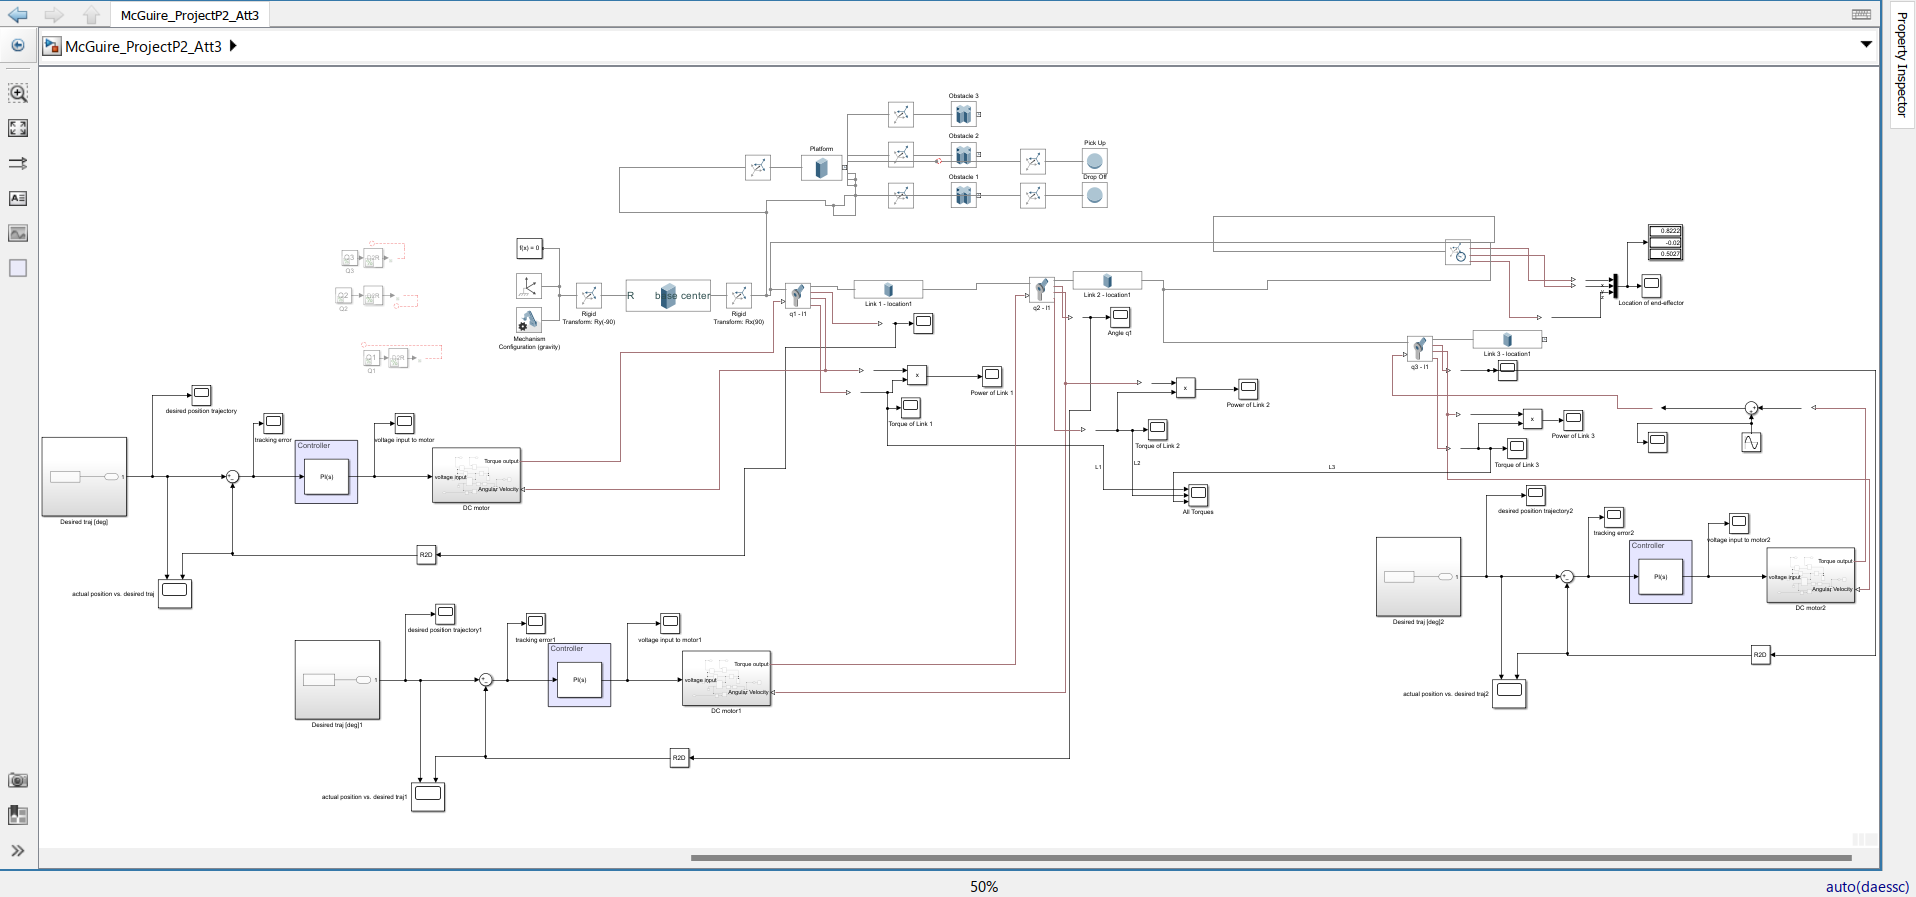Screen dimensions: 1916x897
Task: Select the Area box tool
Action: 18,268
